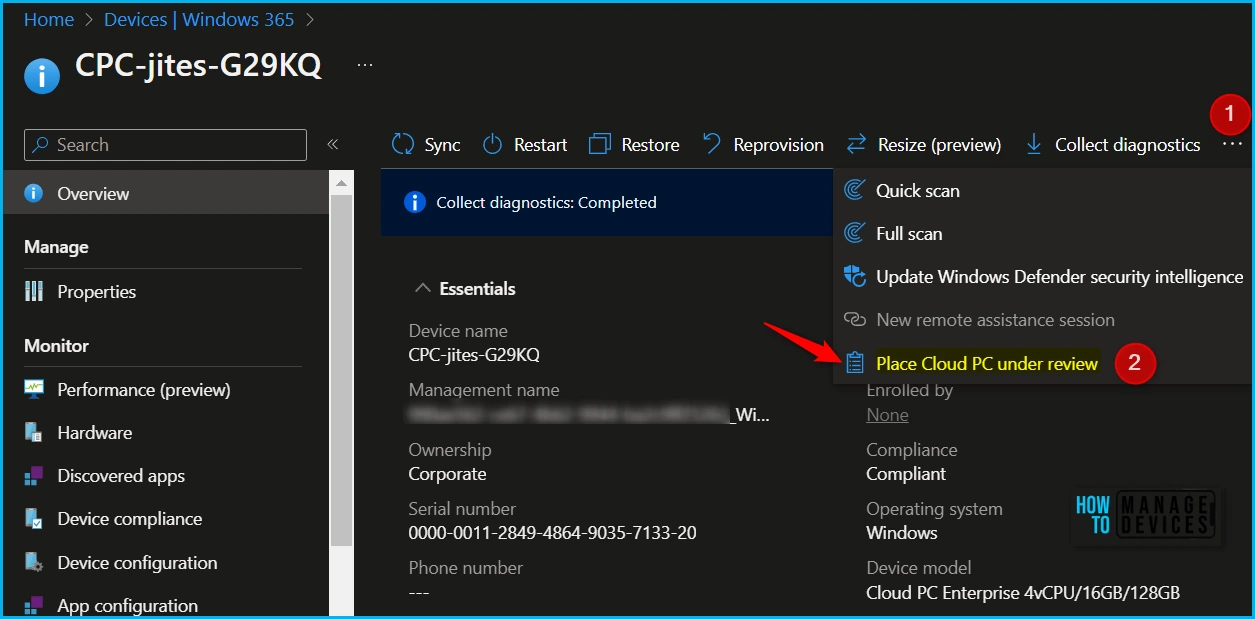Click the Full scan radar icon
The width and height of the screenshot is (1255, 619).
pos(855,233)
